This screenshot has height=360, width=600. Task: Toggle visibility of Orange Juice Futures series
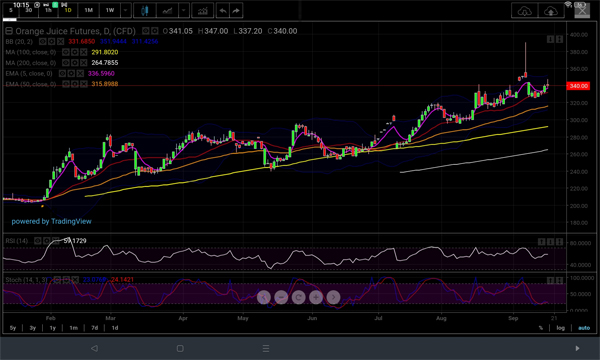pos(145,31)
